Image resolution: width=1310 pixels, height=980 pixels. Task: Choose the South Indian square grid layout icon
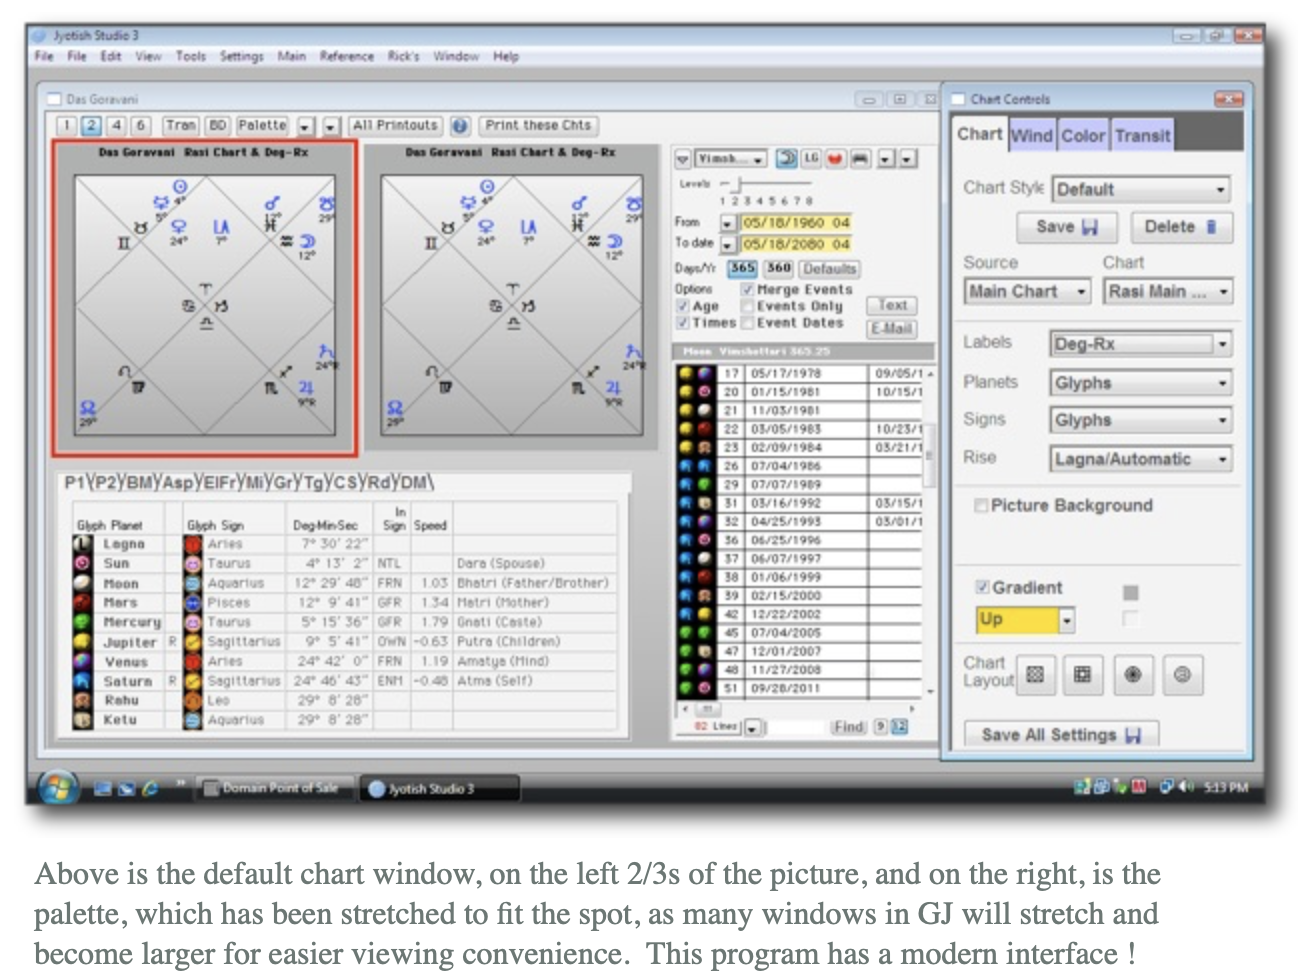[x=1082, y=675]
